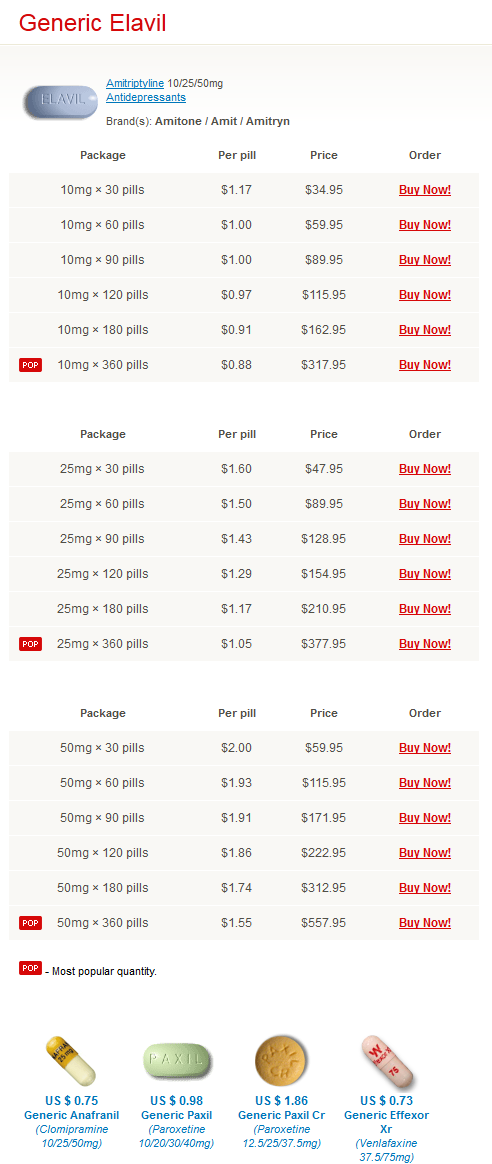The image size is (492, 1164).
Task: Order the 50mg × 60 pills package
Action: [x=424, y=783]
